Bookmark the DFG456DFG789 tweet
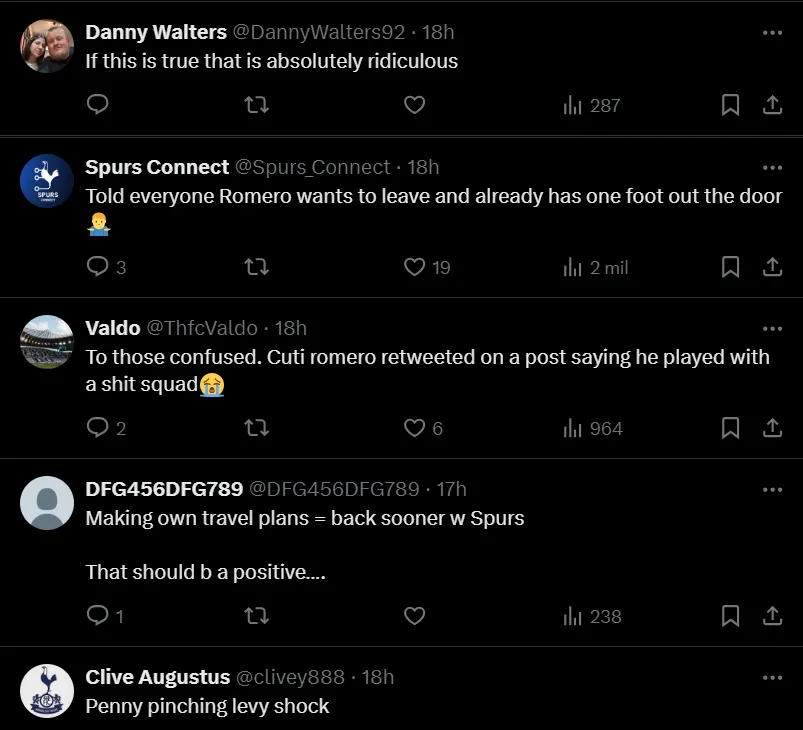This screenshot has width=803, height=730. pos(731,616)
